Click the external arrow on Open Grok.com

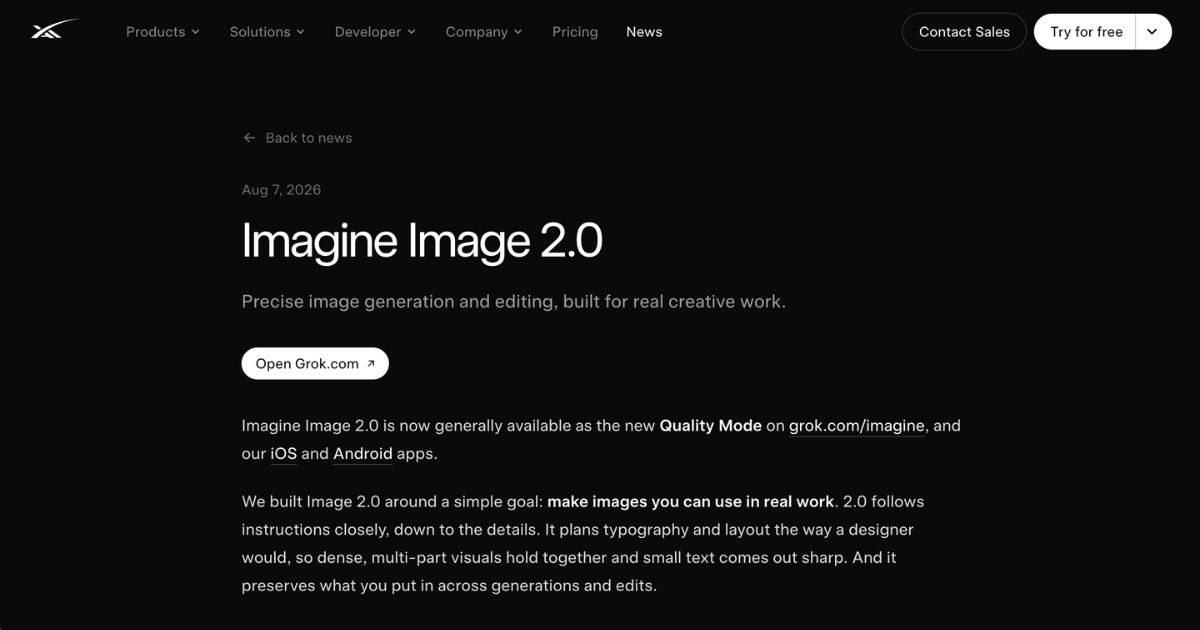pyautogui.click(x=371, y=364)
